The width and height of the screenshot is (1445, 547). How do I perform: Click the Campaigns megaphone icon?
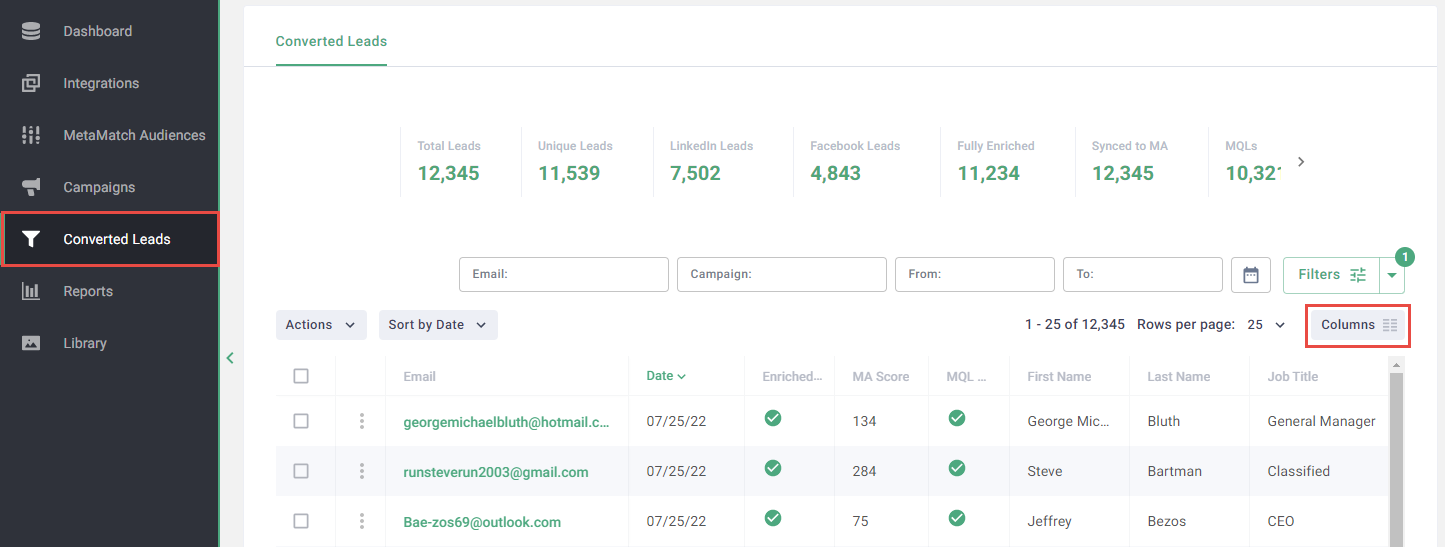coord(31,187)
